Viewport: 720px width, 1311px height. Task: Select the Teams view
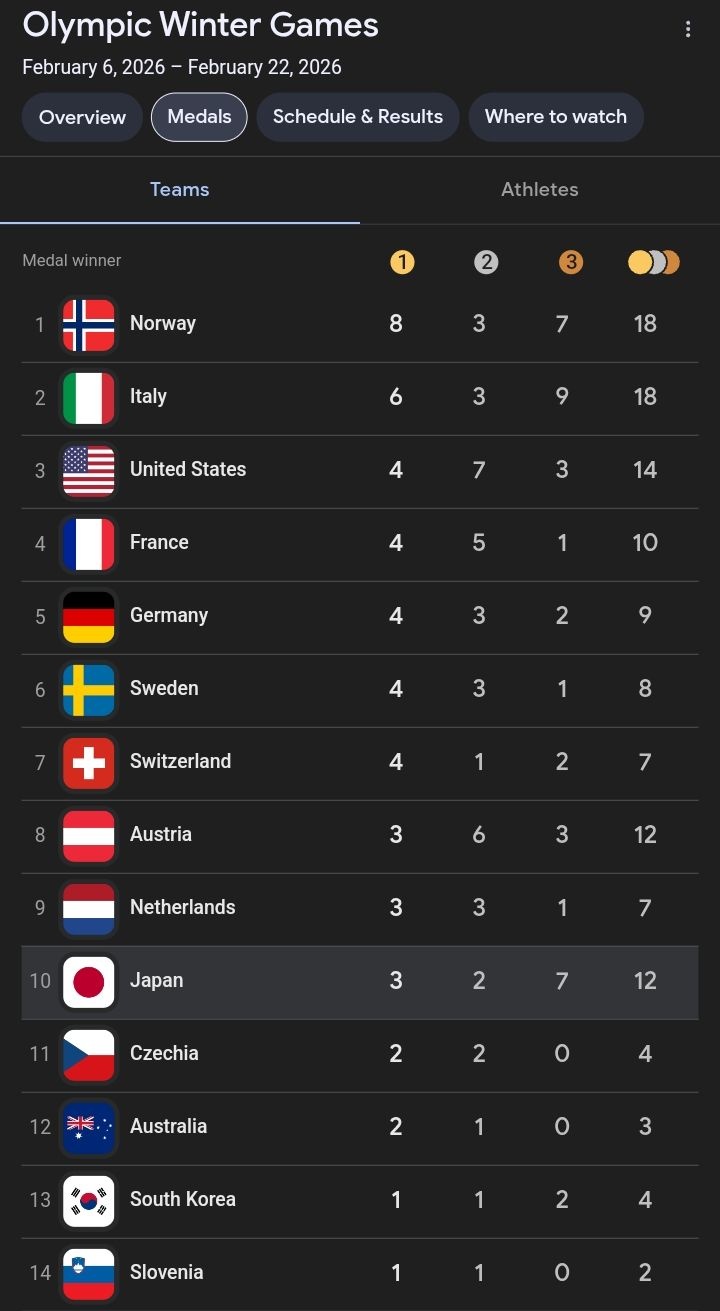click(x=180, y=190)
